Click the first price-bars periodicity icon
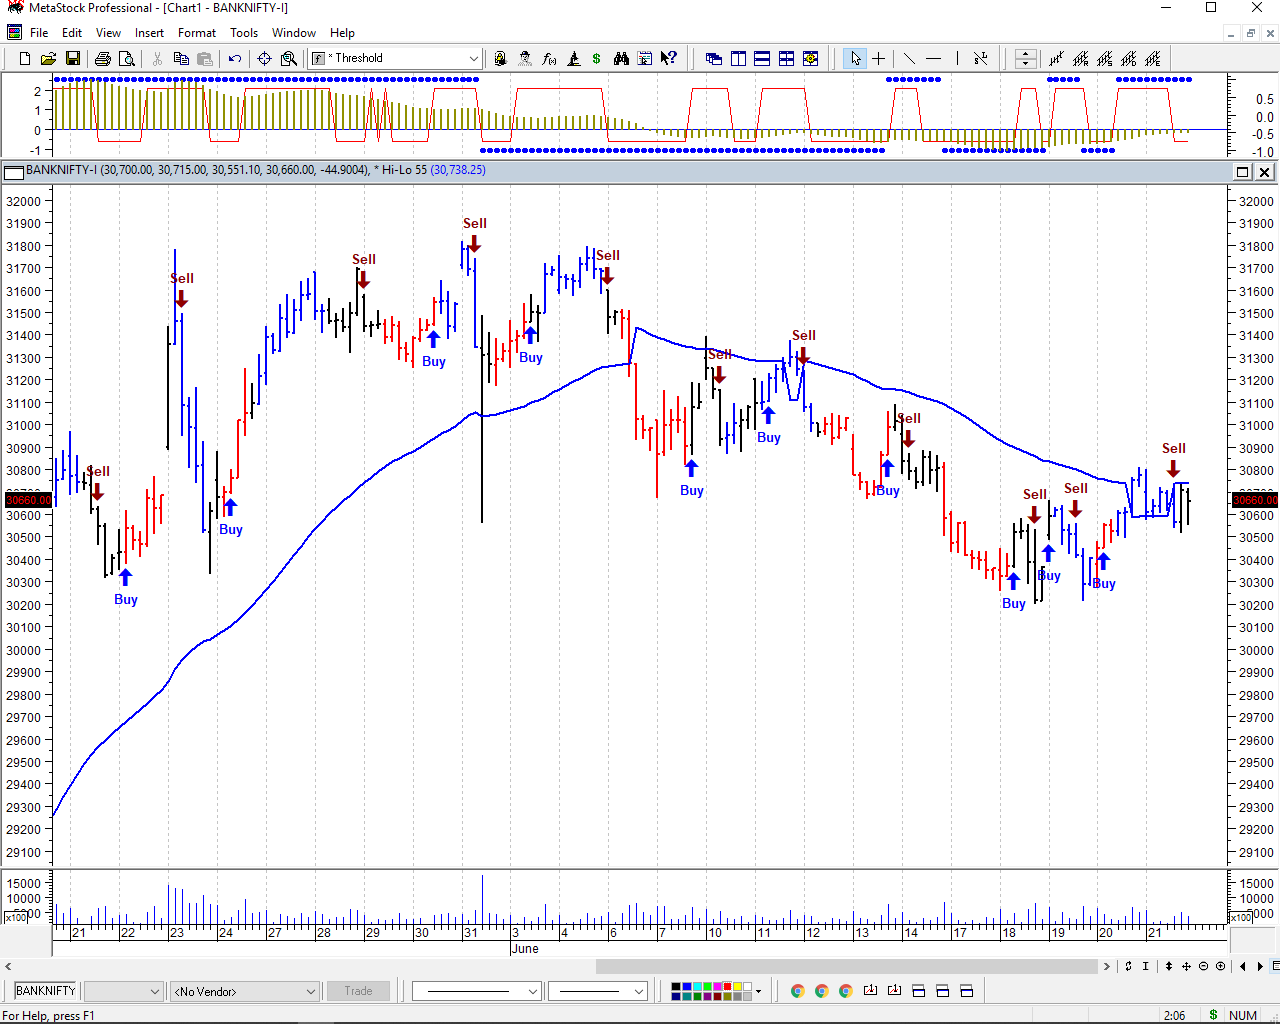This screenshot has width=1280, height=1024. tap(1056, 59)
